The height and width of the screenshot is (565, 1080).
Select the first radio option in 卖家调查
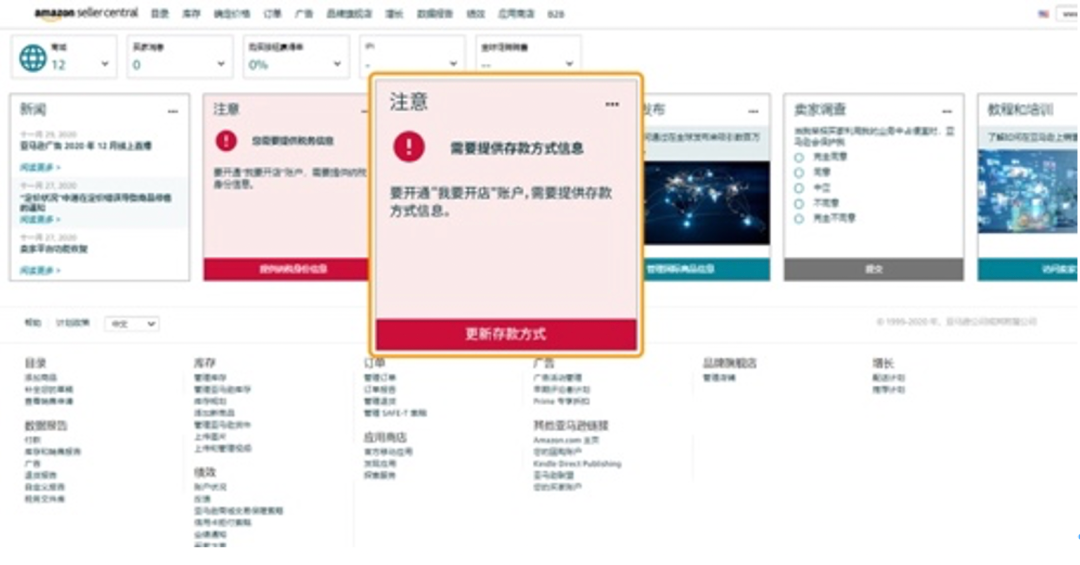[x=799, y=157]
